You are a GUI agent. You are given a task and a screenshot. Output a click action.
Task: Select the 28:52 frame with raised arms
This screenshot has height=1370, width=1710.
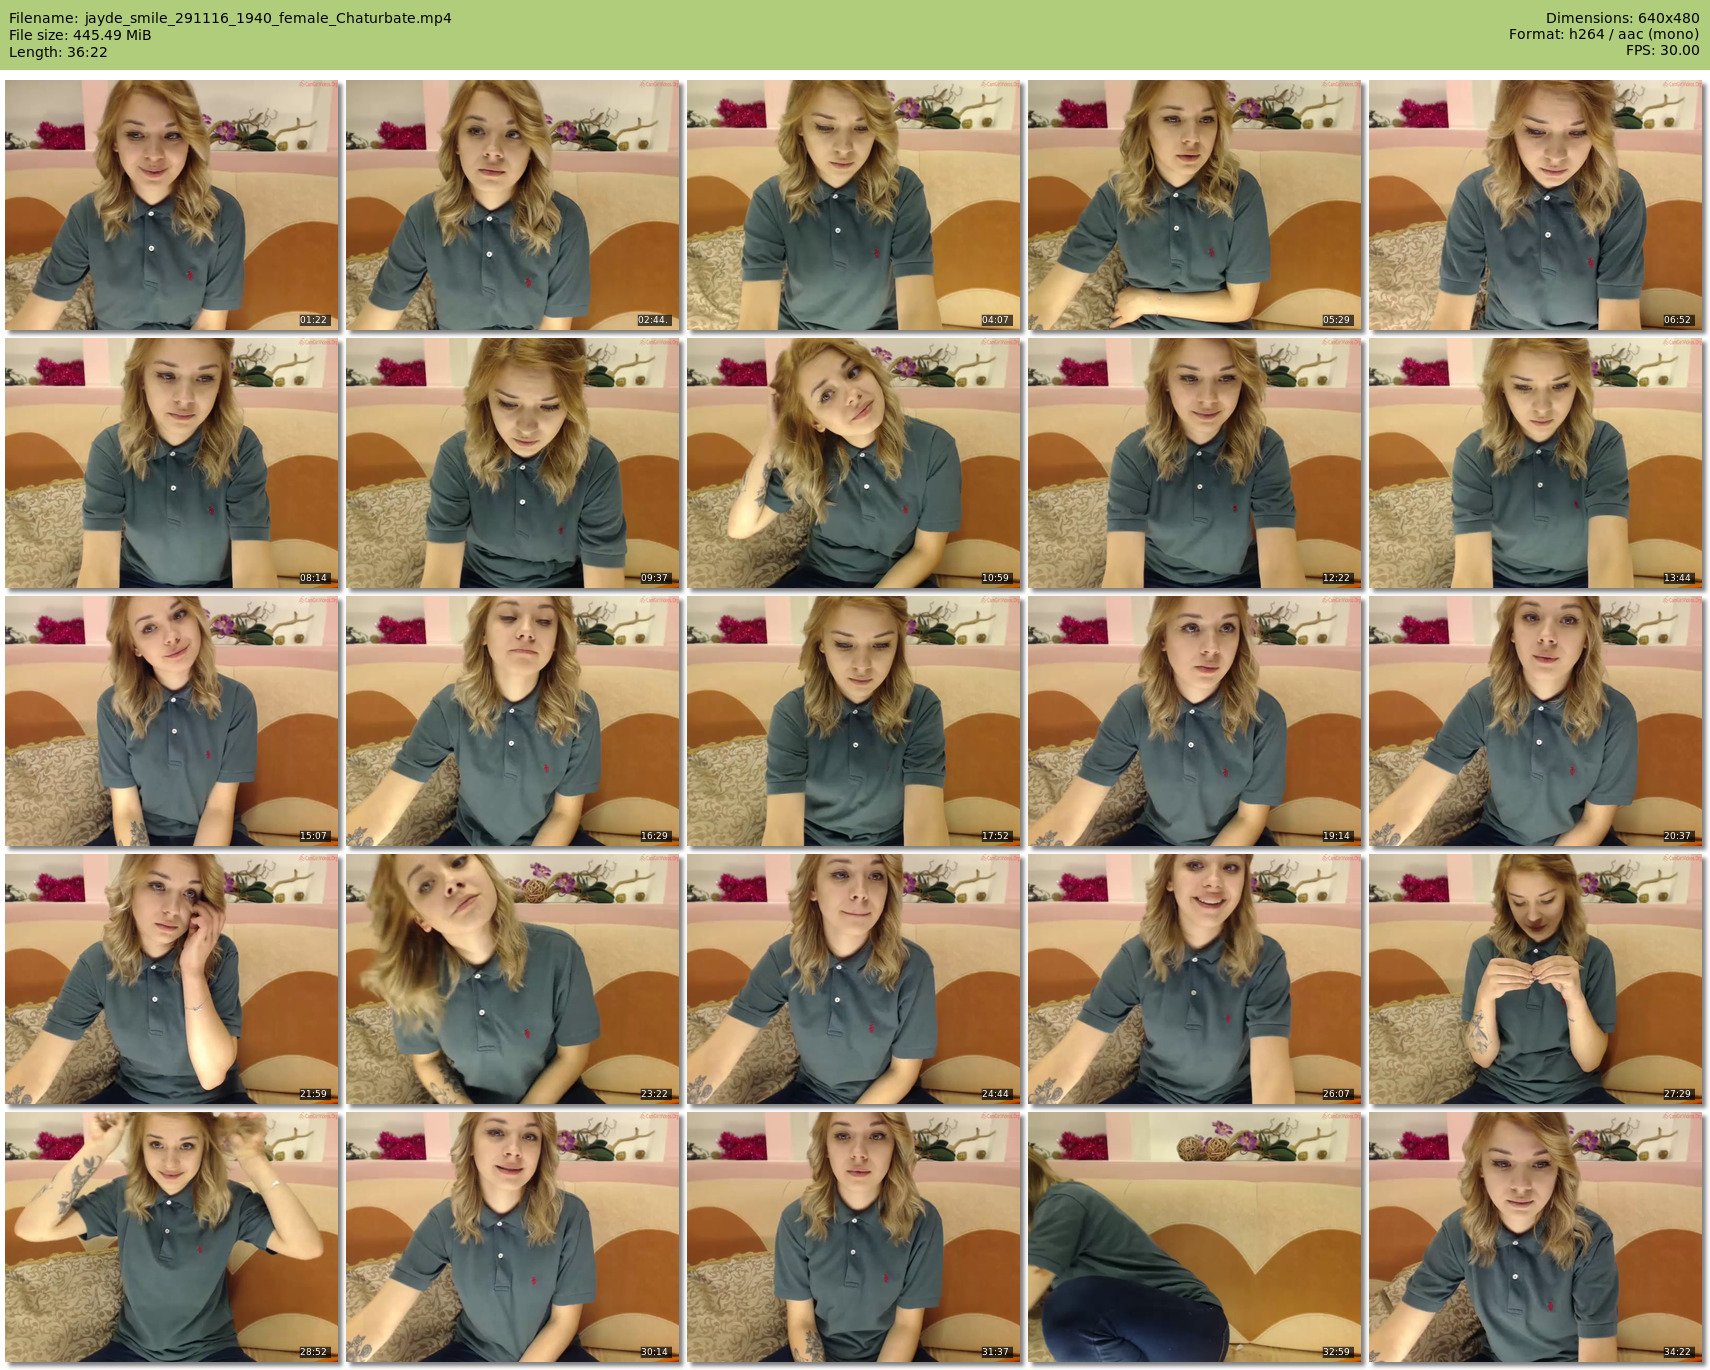(x=171, y=1237)
